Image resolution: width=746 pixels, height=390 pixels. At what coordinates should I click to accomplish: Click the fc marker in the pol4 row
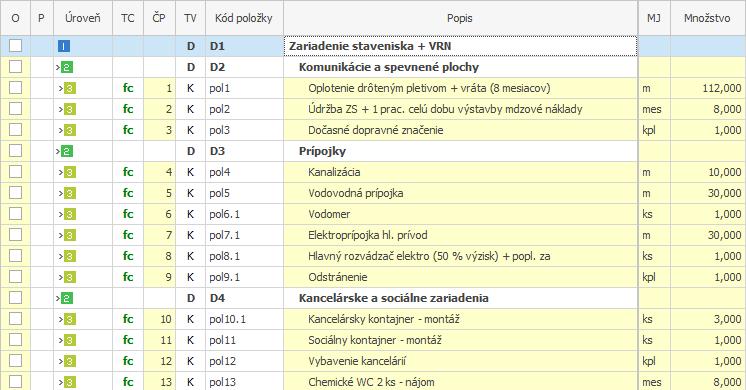coord(128,172)
